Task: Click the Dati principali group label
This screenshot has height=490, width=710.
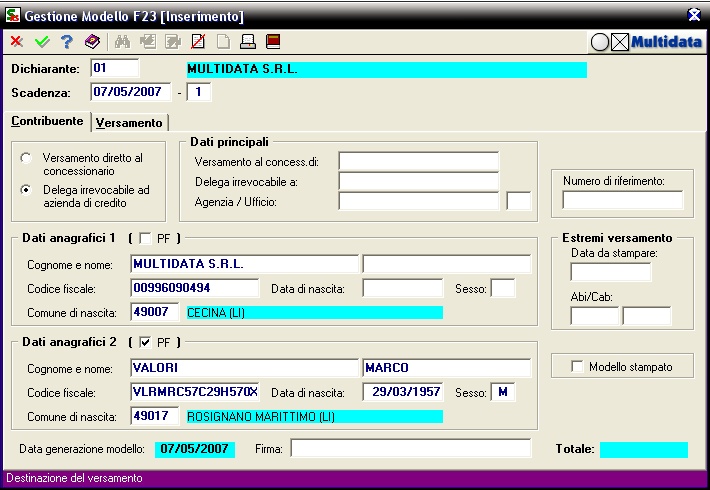Action: pyautogui.click(x=229, y=142)
